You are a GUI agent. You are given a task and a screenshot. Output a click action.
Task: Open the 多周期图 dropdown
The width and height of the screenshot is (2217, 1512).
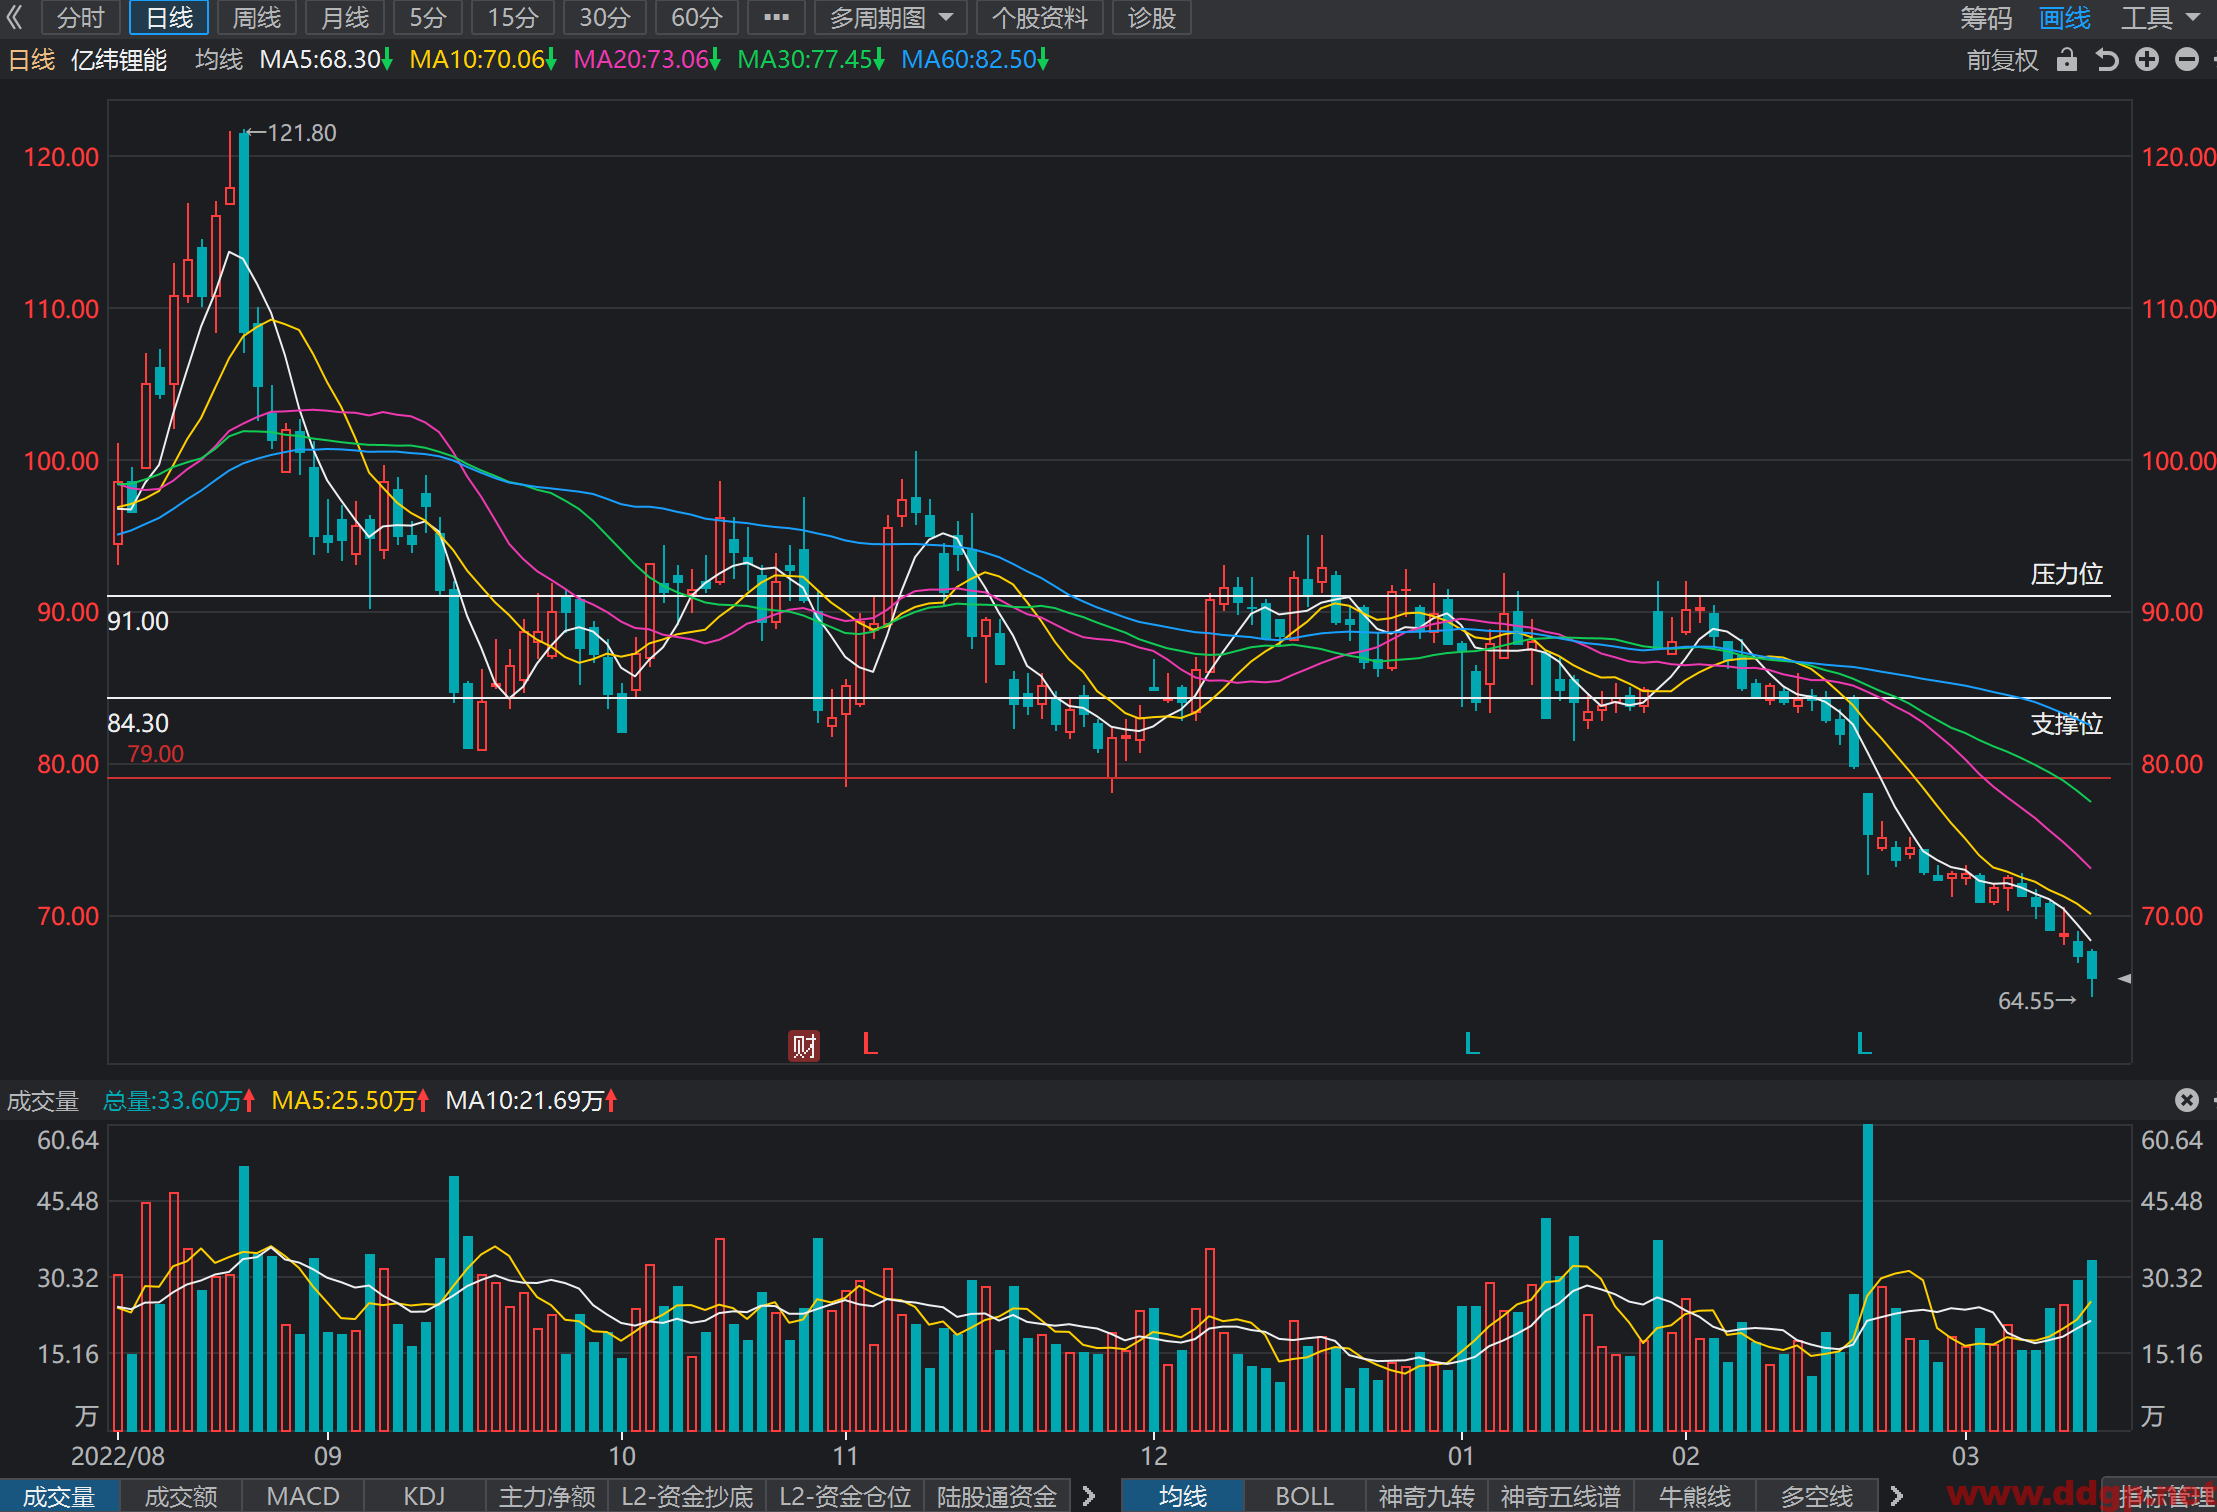tap(891, 18)
